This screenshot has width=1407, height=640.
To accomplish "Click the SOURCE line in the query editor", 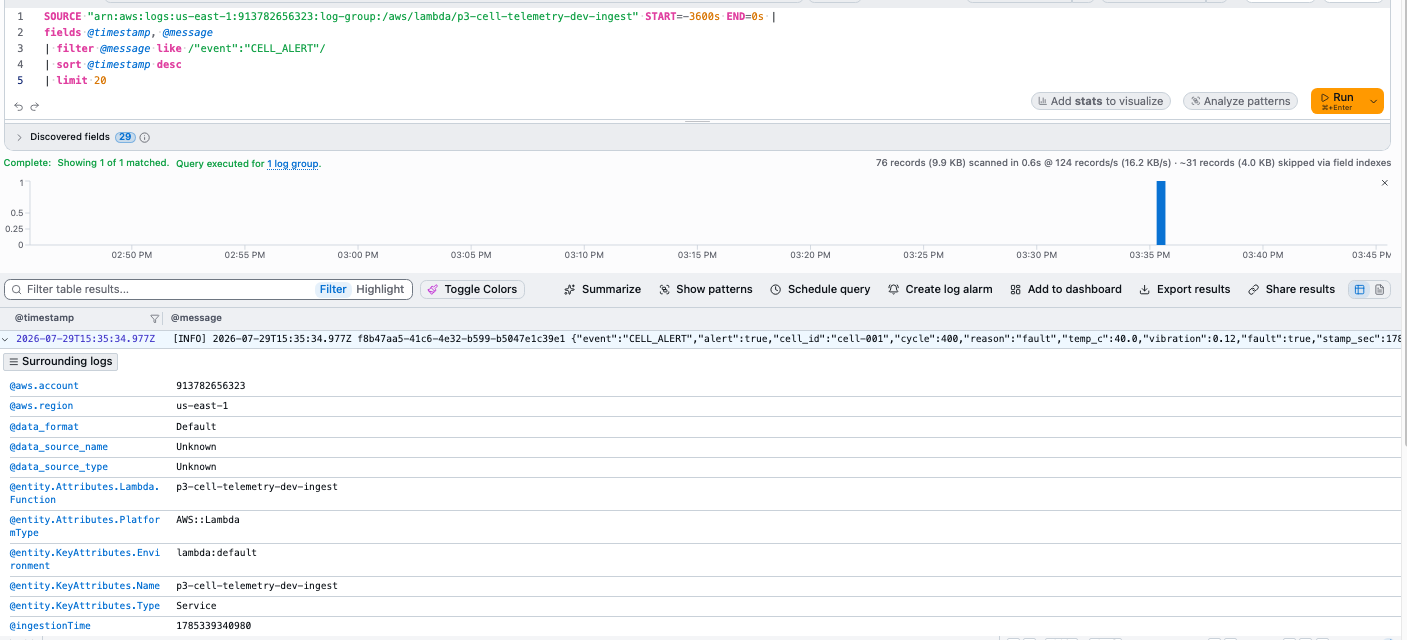I will click(410, 17).
